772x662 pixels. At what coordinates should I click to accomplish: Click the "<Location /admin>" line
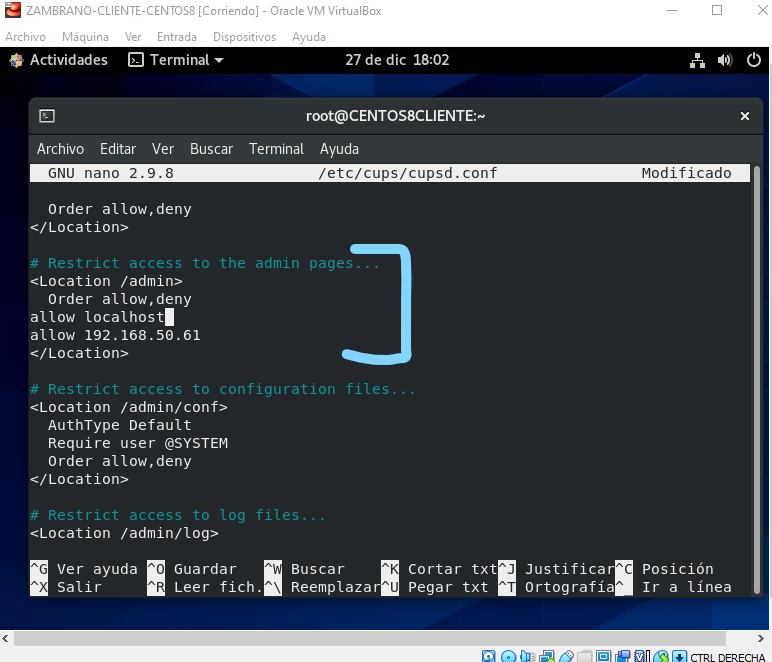coord(106,281)
